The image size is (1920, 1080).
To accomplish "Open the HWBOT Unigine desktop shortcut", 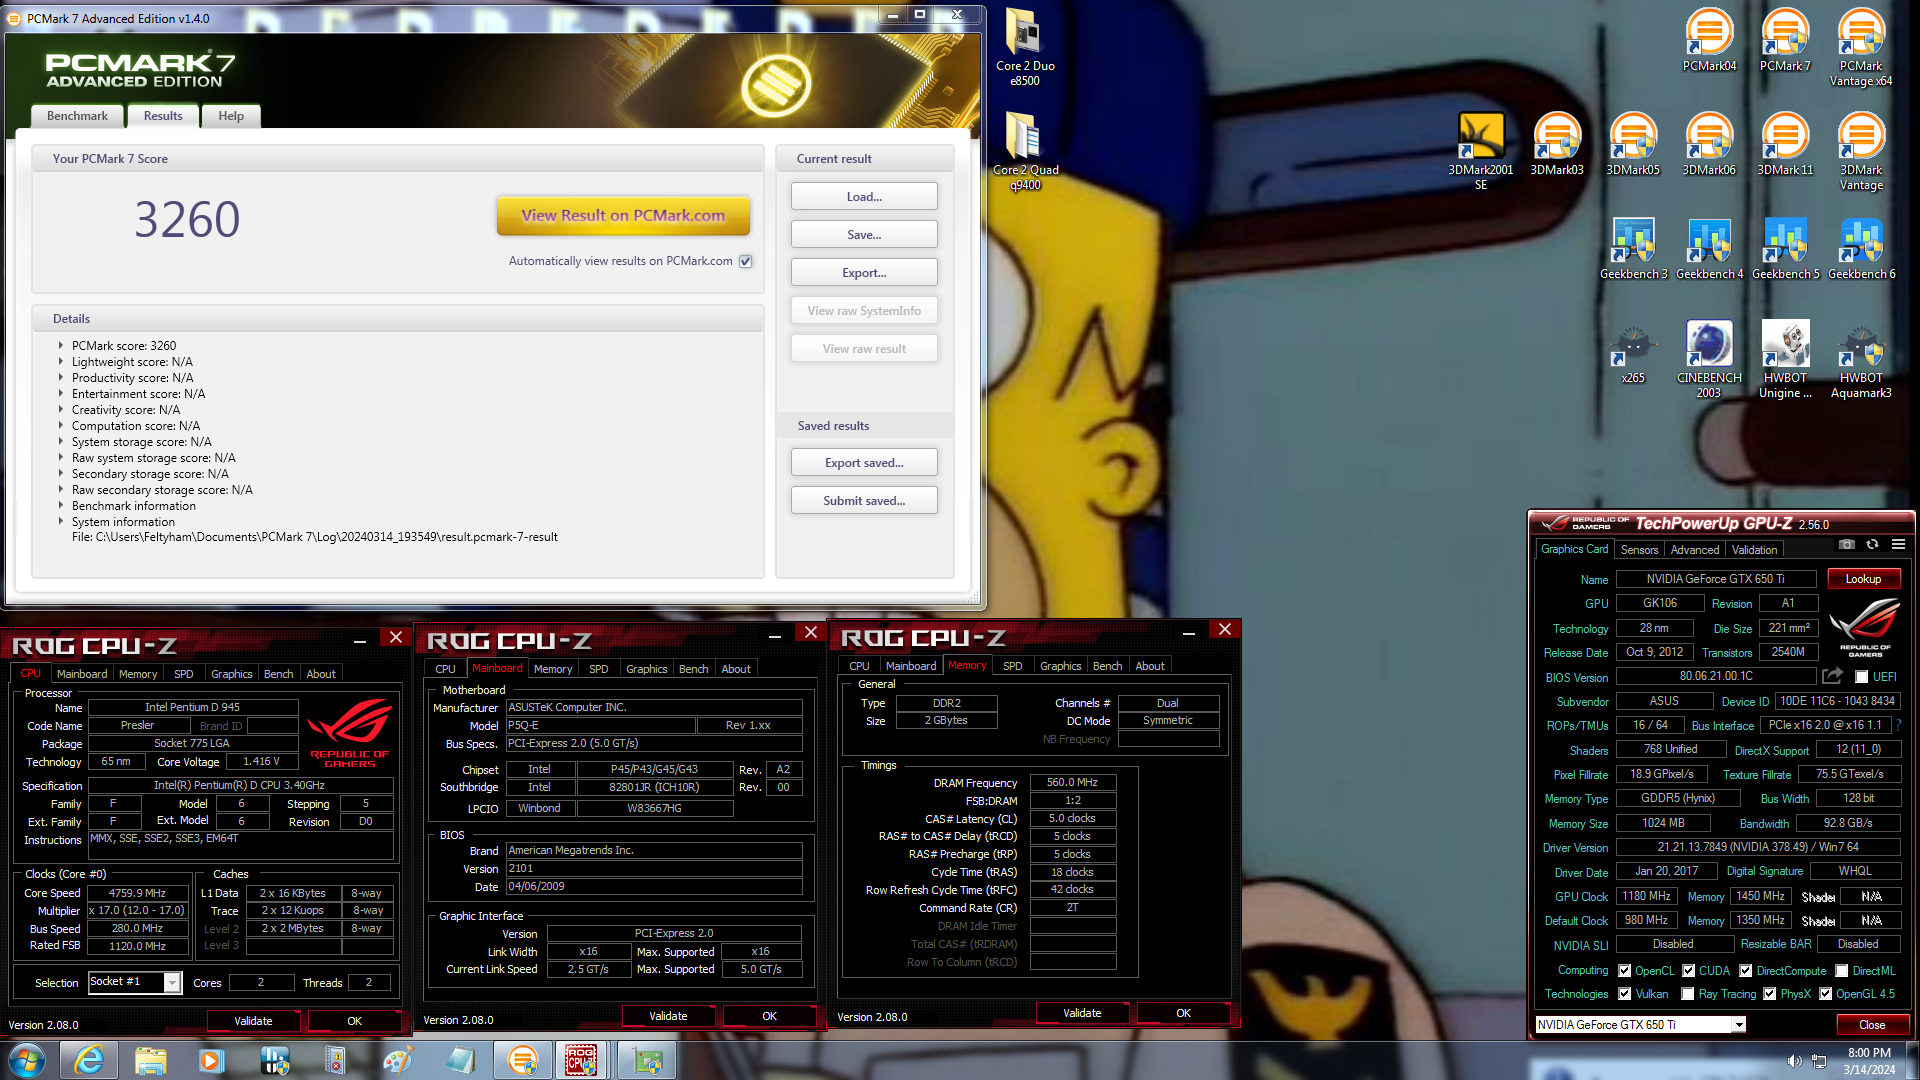I will click(1785, 359).
